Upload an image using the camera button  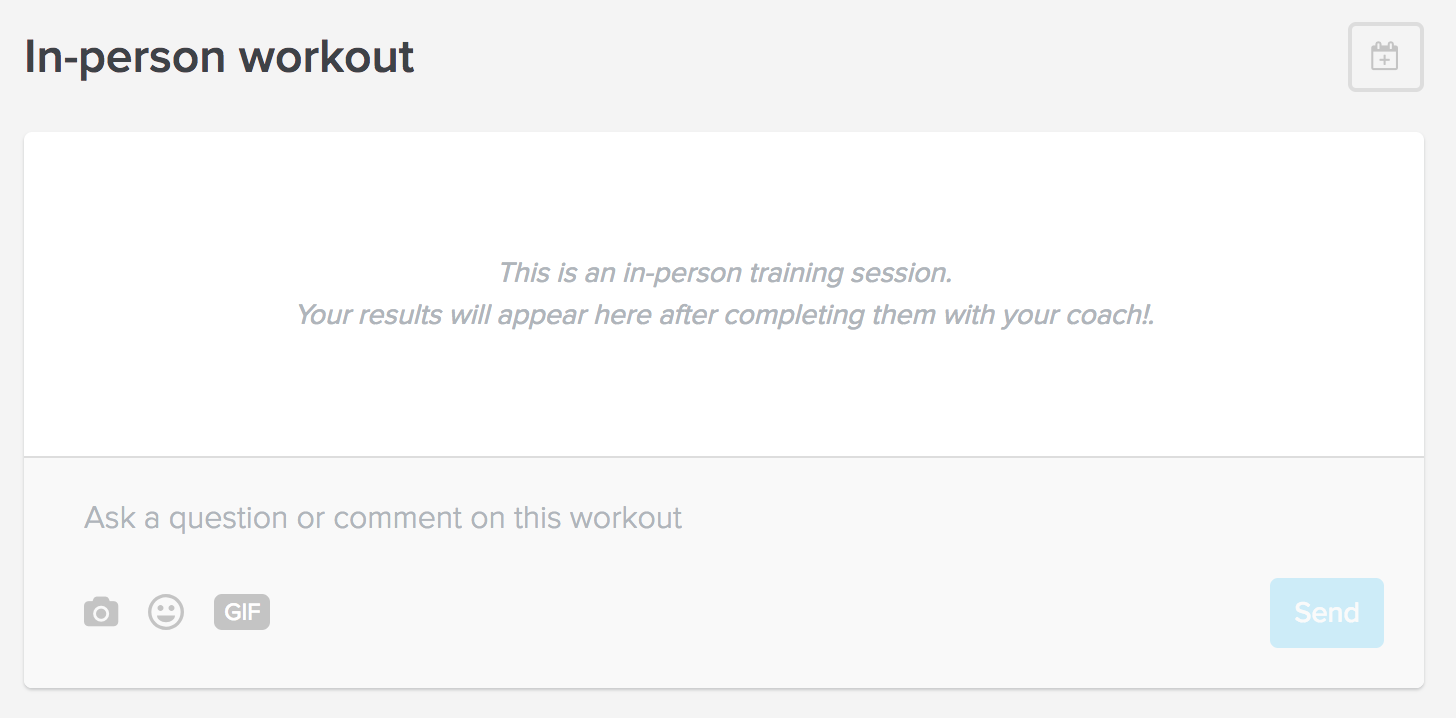click(101, 612)
